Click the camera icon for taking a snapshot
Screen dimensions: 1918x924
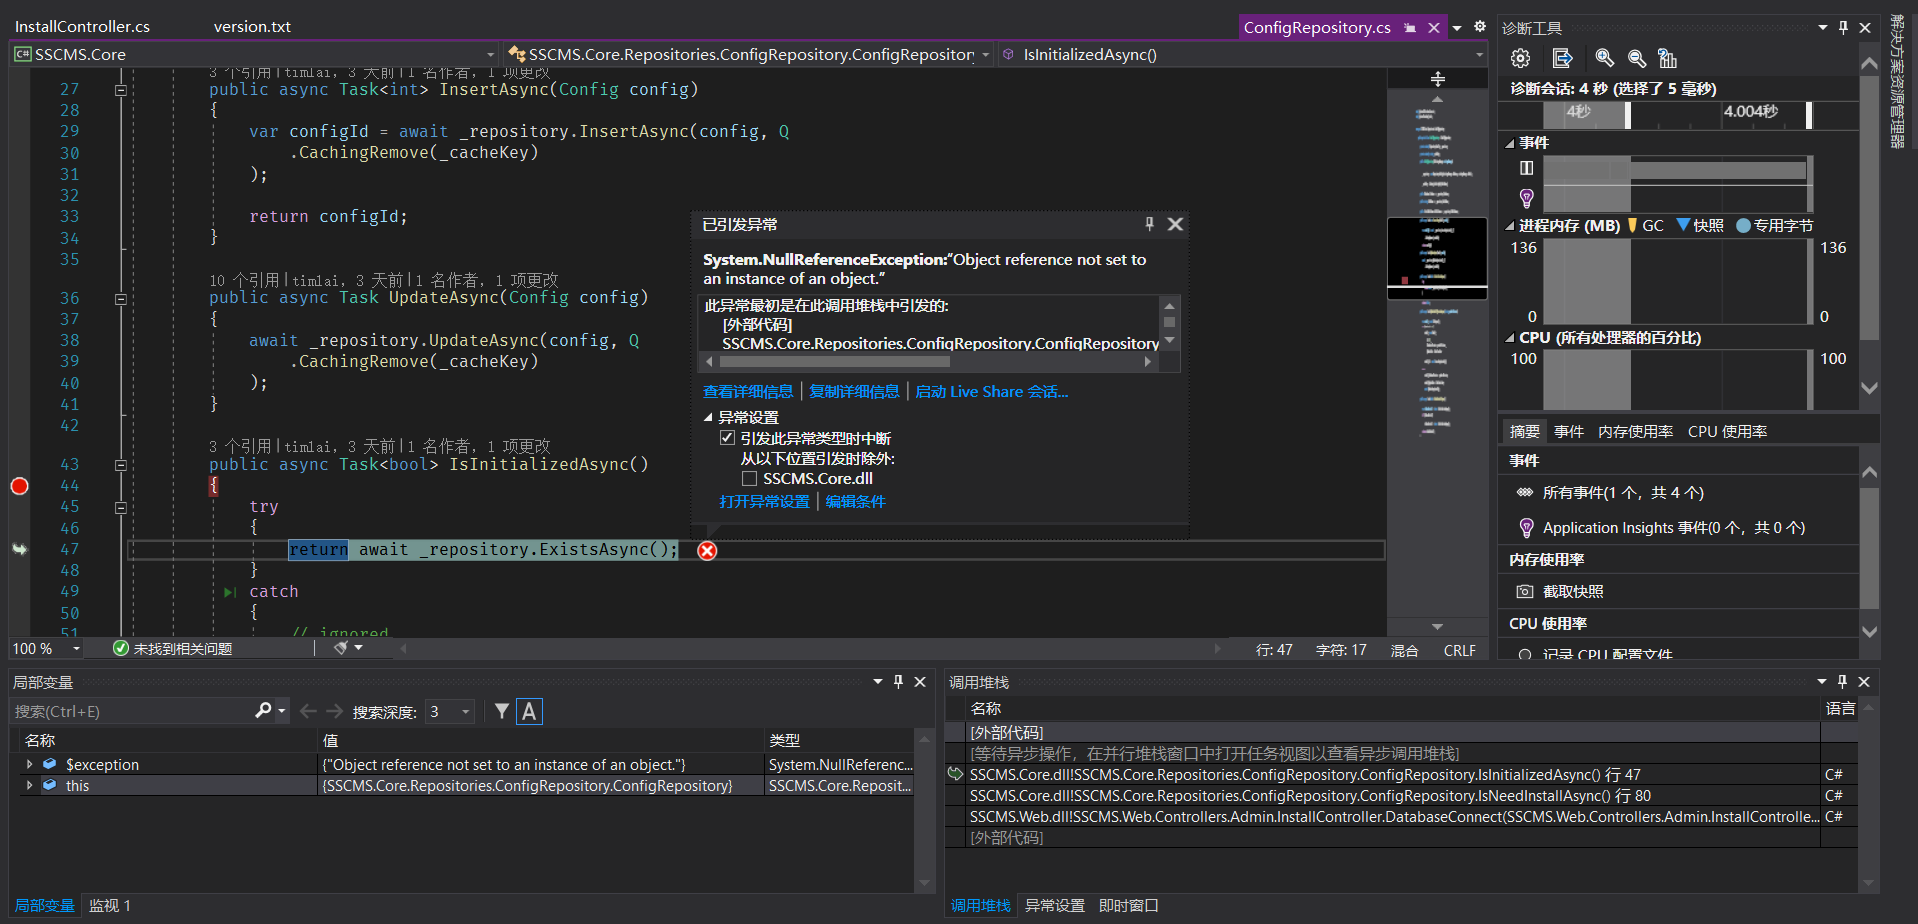coord(1524,591)
